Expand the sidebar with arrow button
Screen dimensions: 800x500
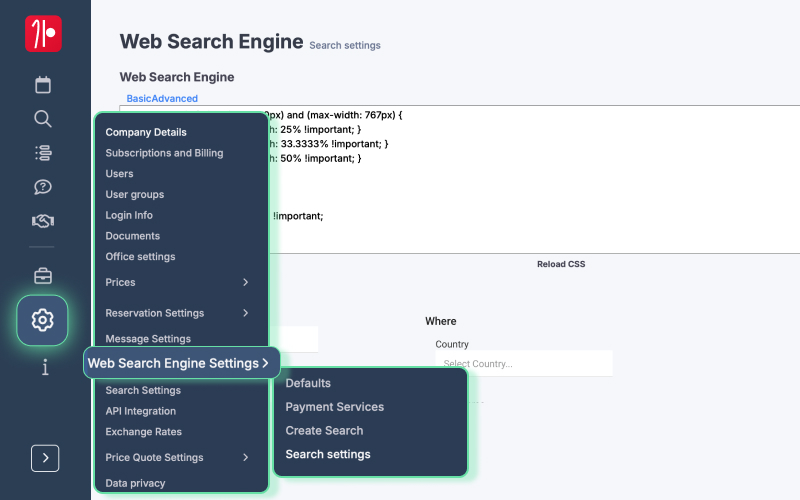(x=45, y=458)
